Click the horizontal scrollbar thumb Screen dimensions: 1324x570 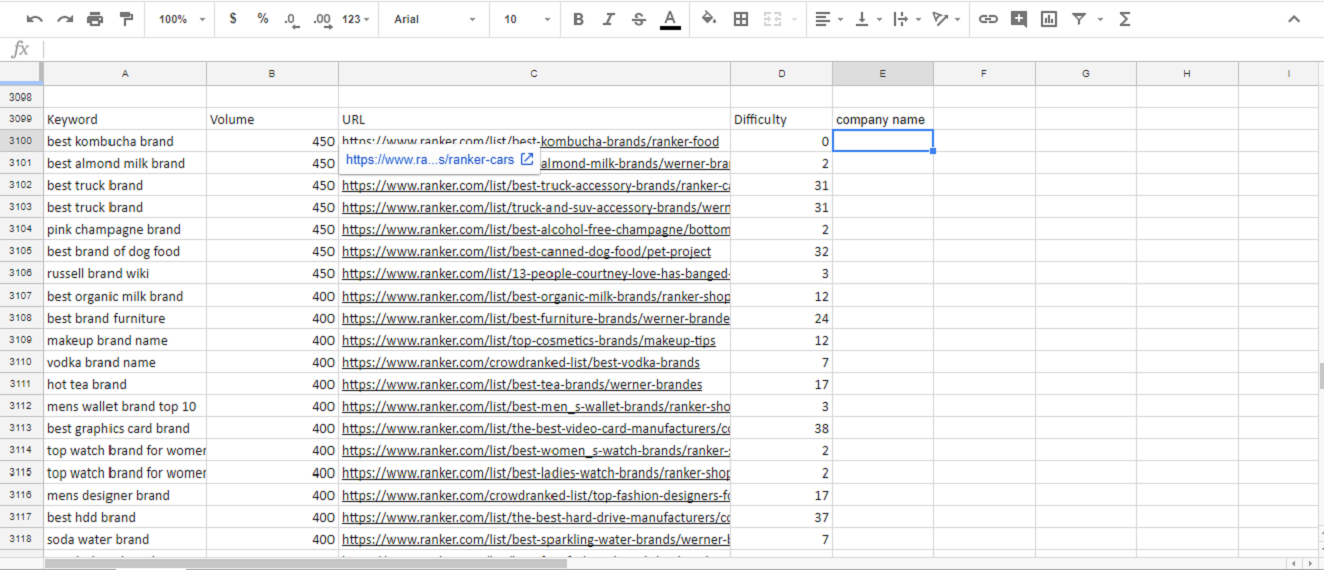306,563
